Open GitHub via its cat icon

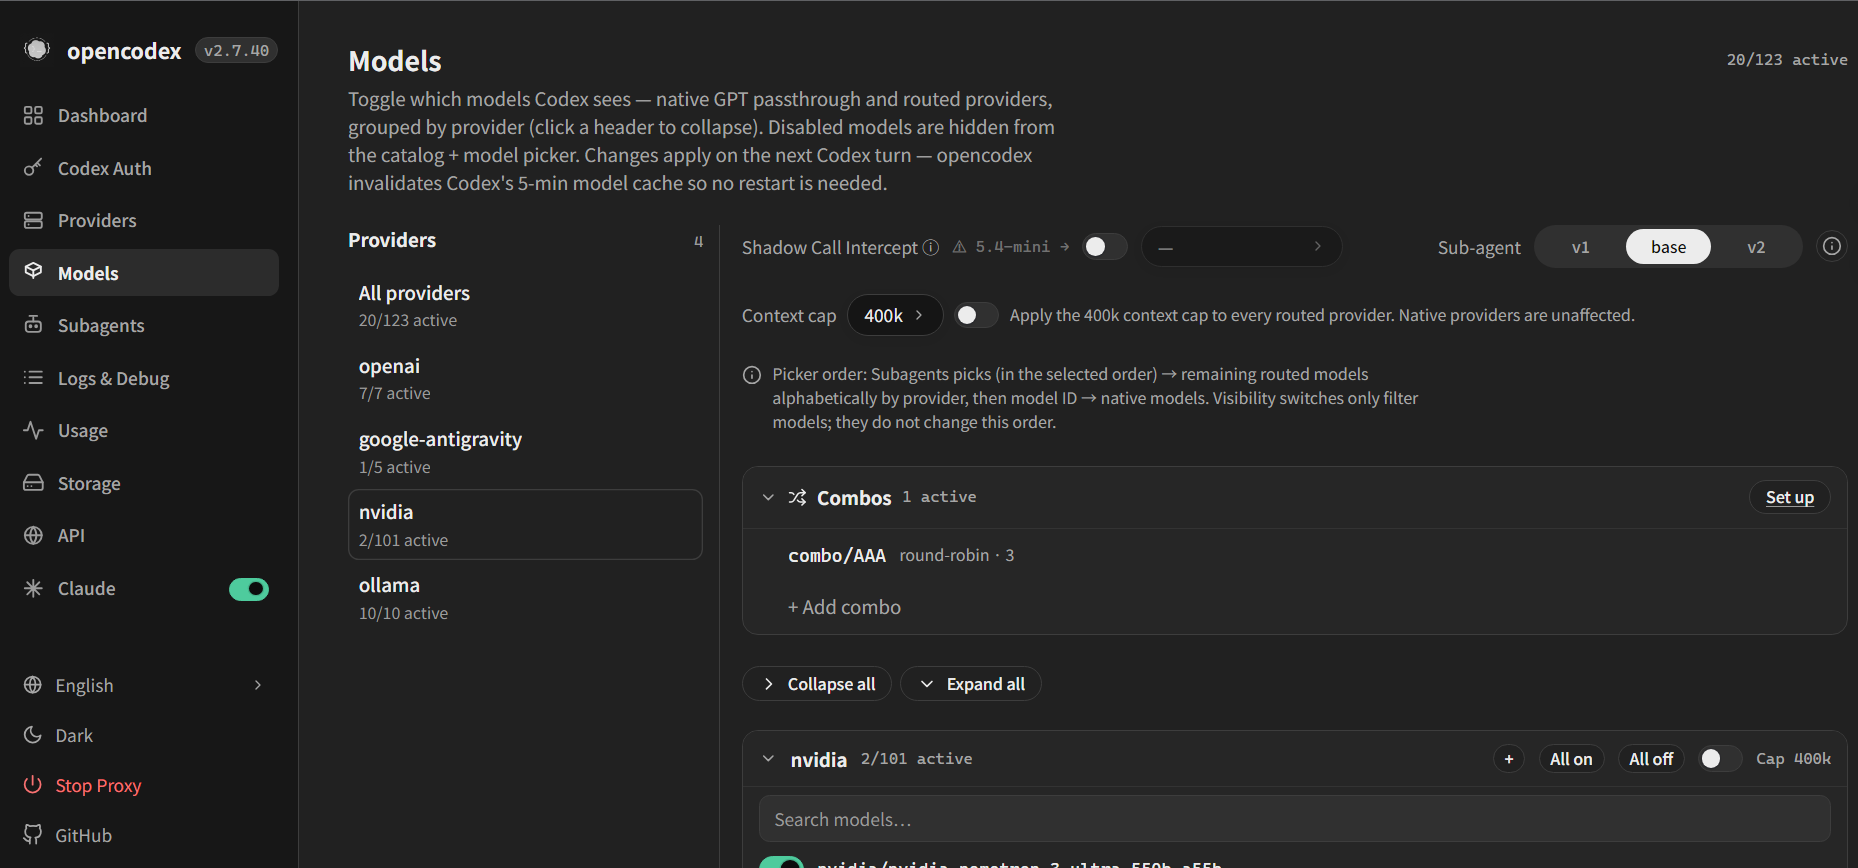point(33,835)
